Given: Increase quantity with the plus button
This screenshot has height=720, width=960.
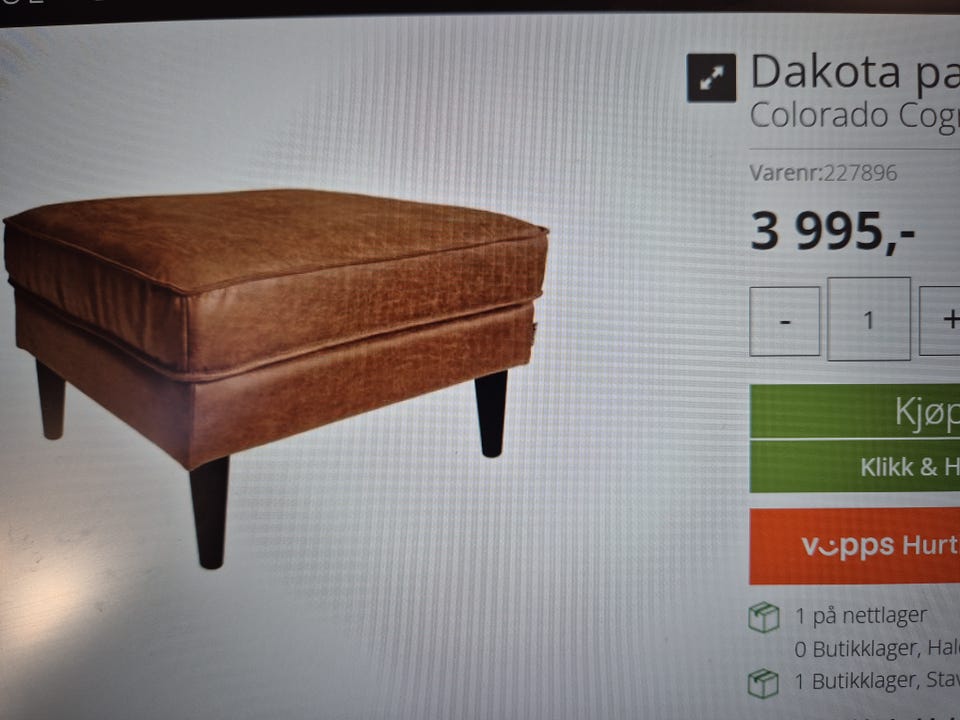Looking at the screenshot, I should [x=940, y=320].
